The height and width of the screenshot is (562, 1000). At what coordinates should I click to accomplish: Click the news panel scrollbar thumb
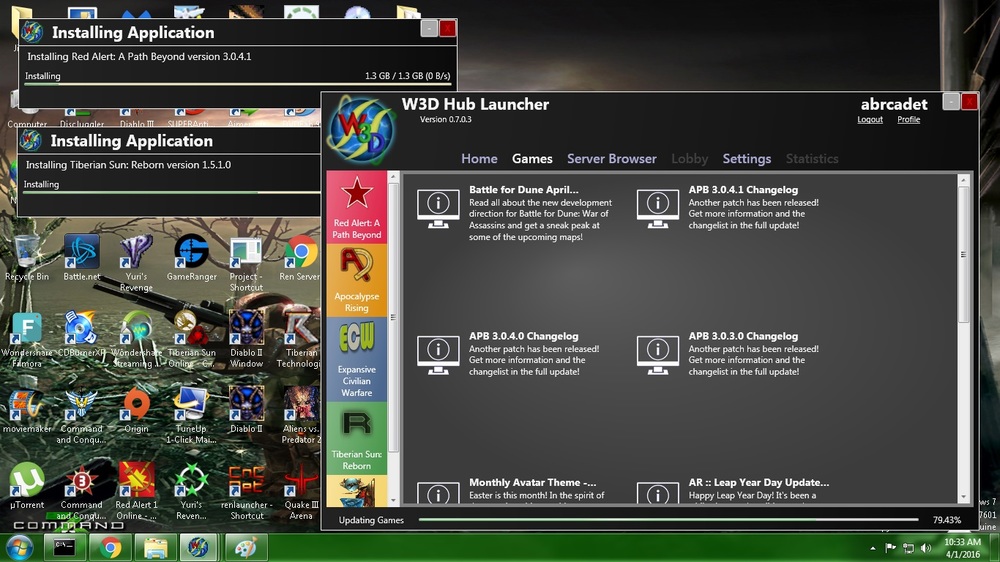coord(964,255)
